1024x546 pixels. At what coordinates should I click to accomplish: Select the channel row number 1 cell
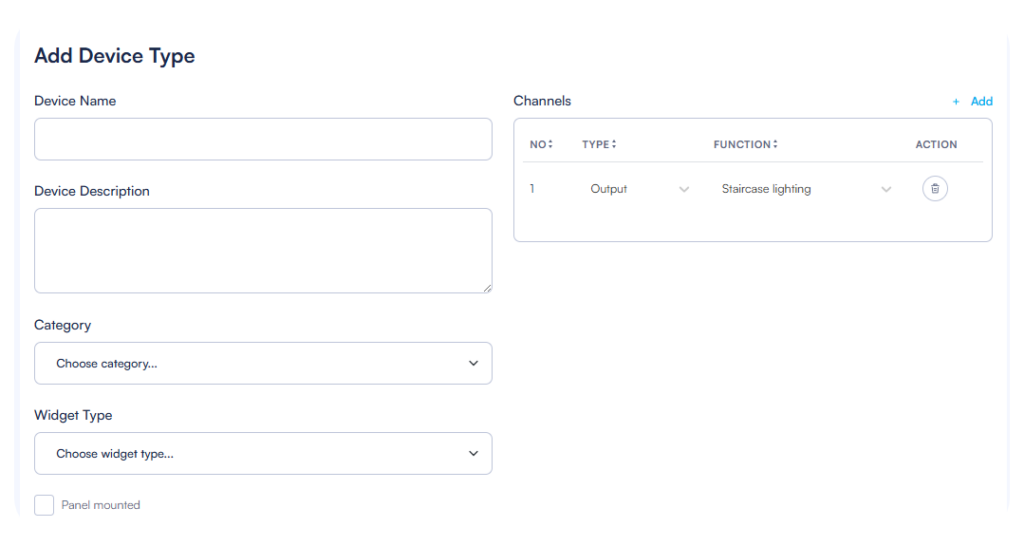coord(532,189)
